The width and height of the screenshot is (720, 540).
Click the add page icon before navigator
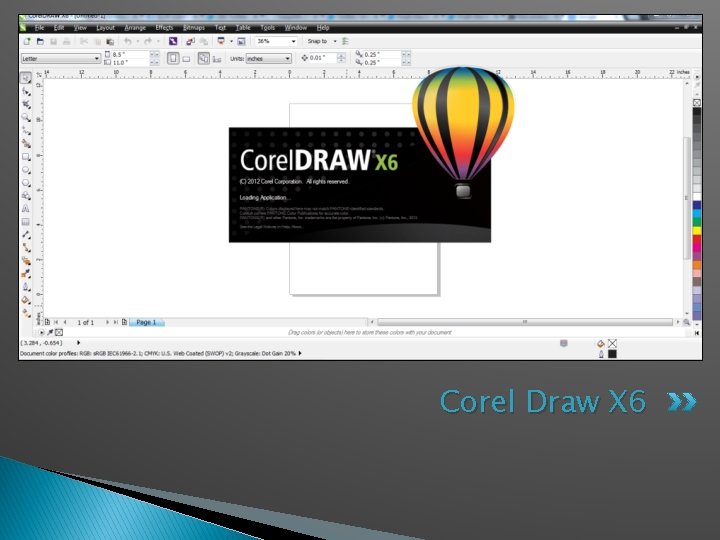(47, 322)
